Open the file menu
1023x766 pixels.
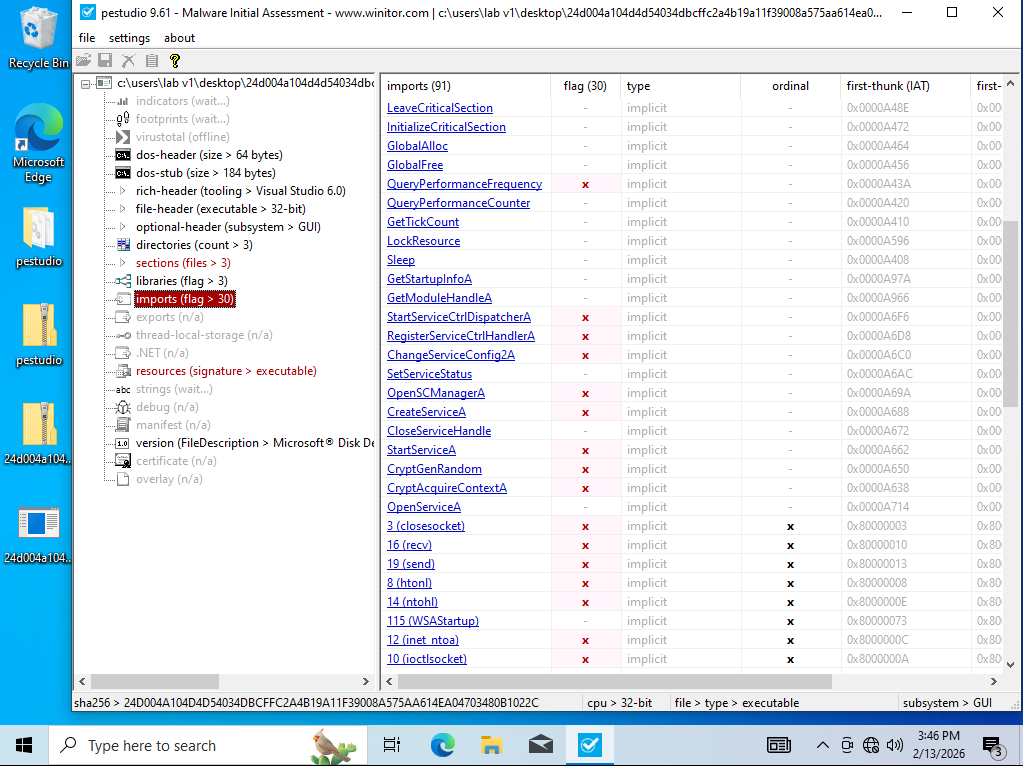click(87, 38)
